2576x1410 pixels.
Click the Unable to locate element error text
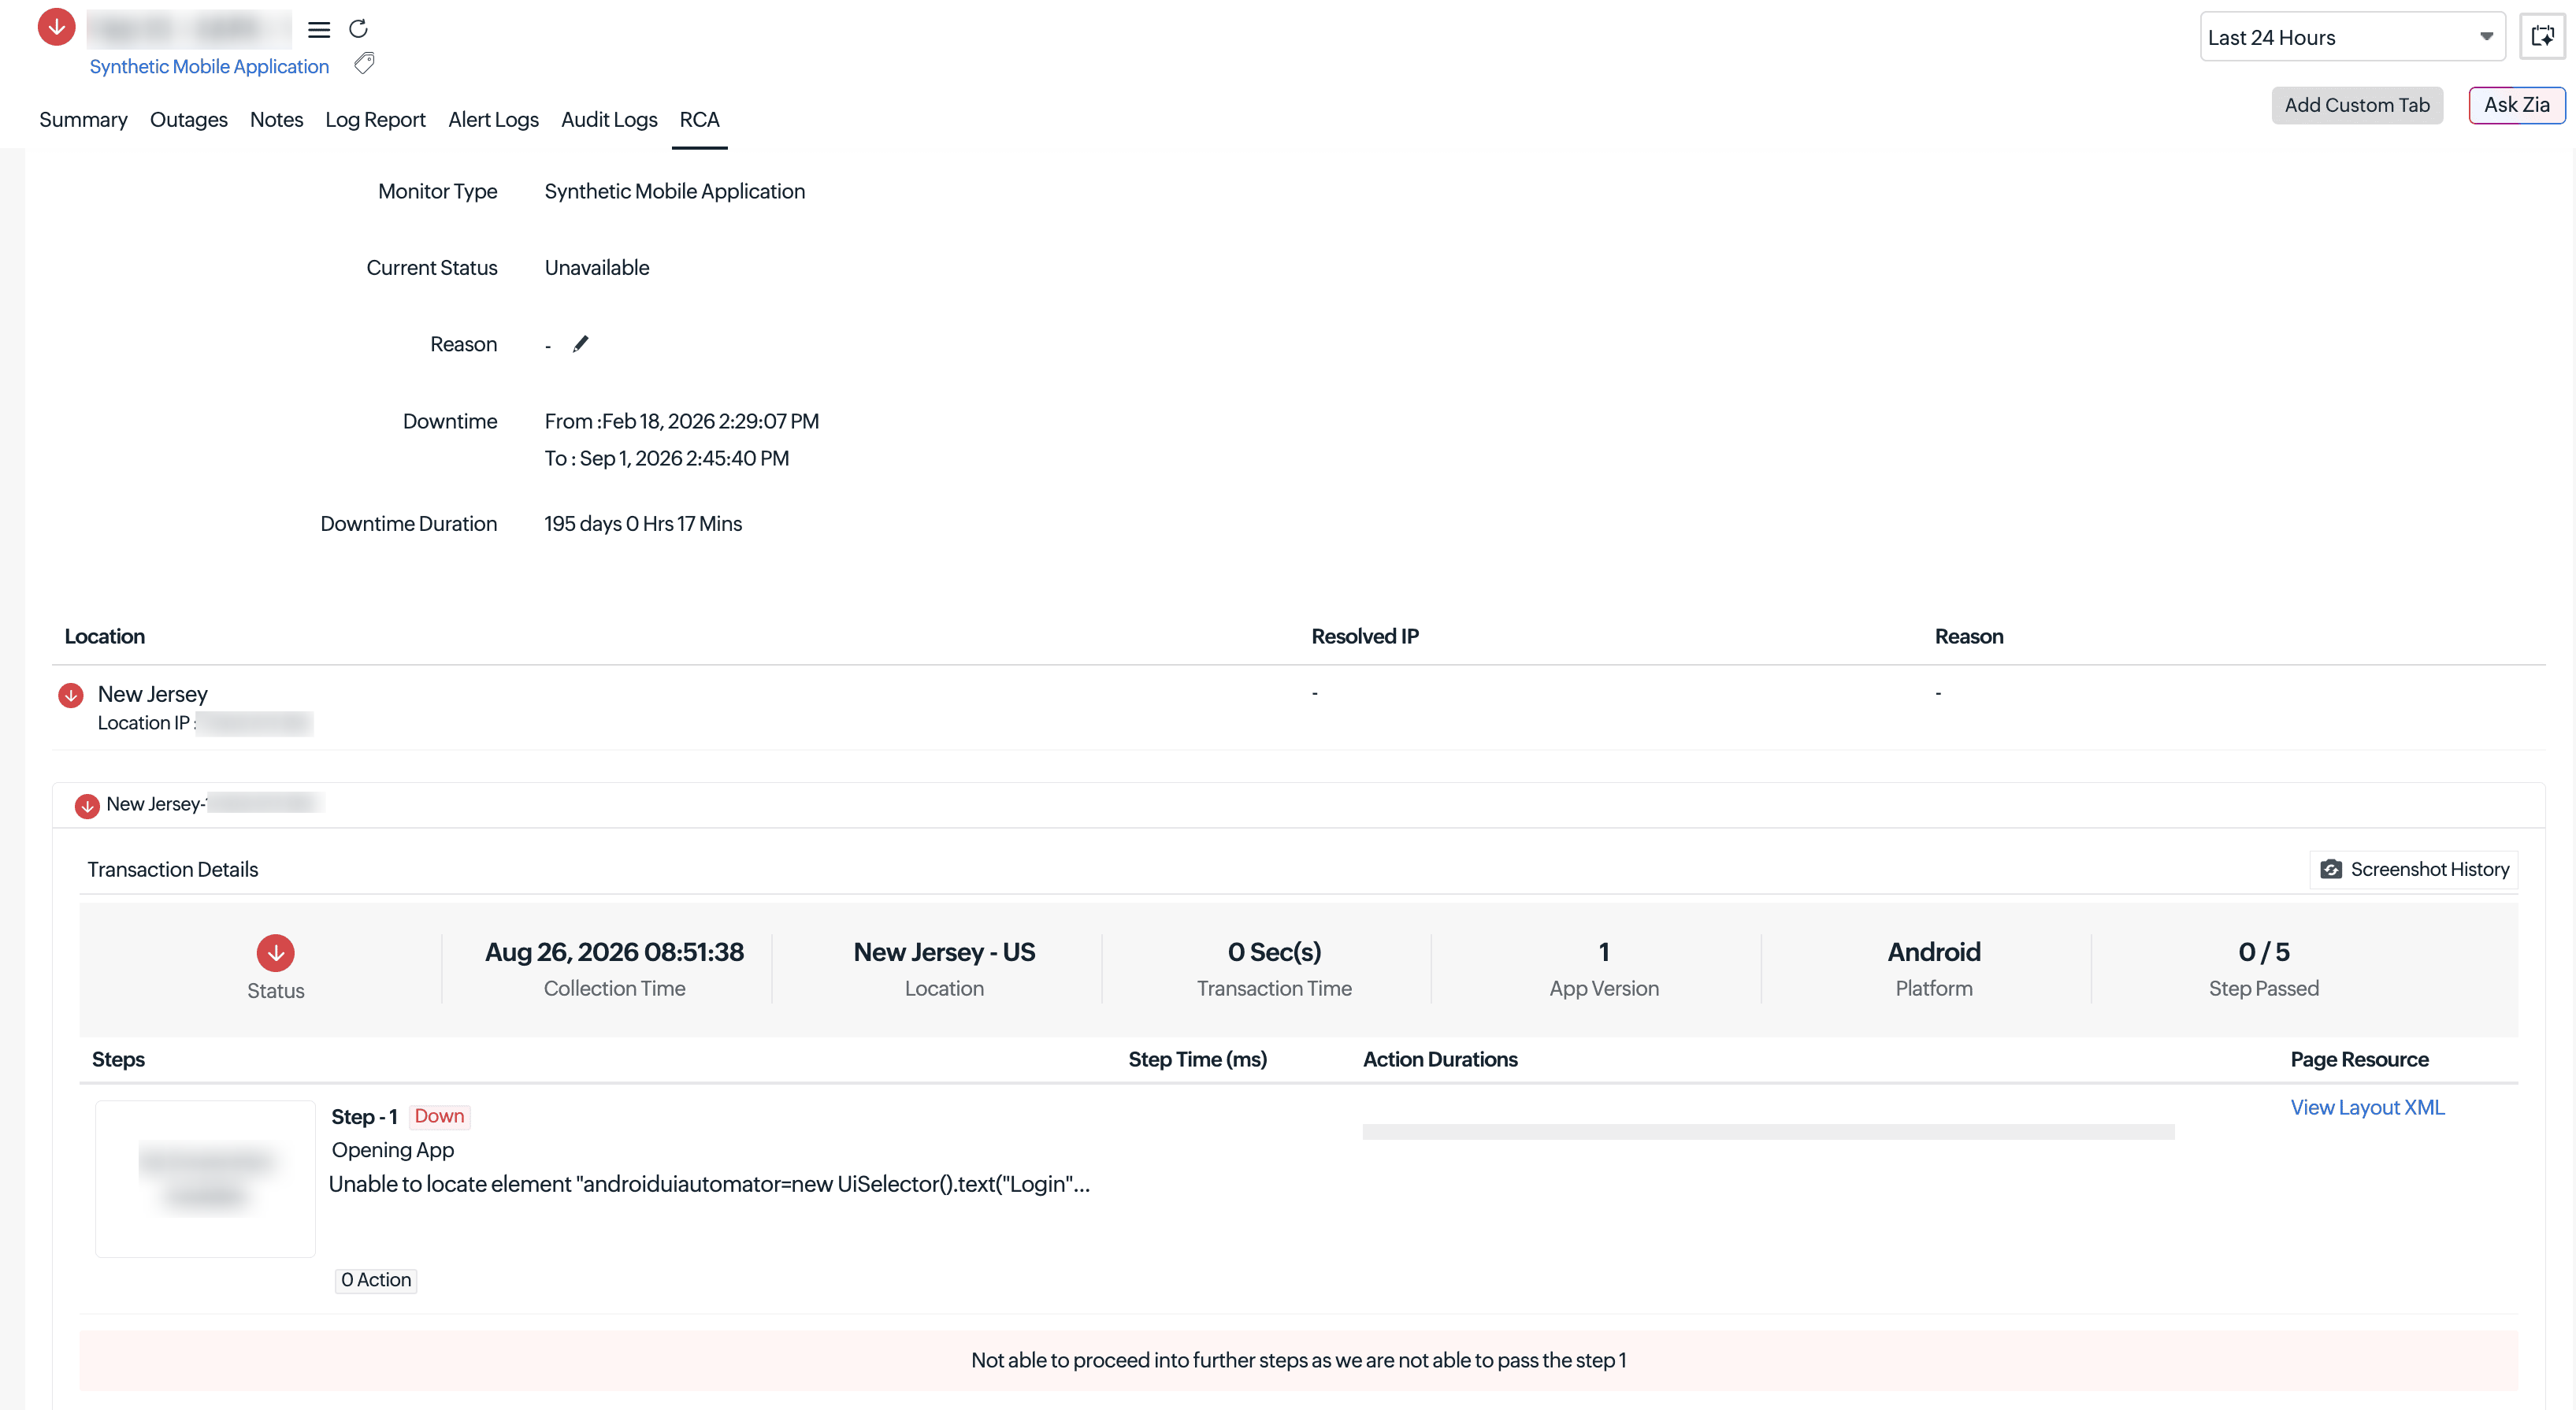[709, 1184]
